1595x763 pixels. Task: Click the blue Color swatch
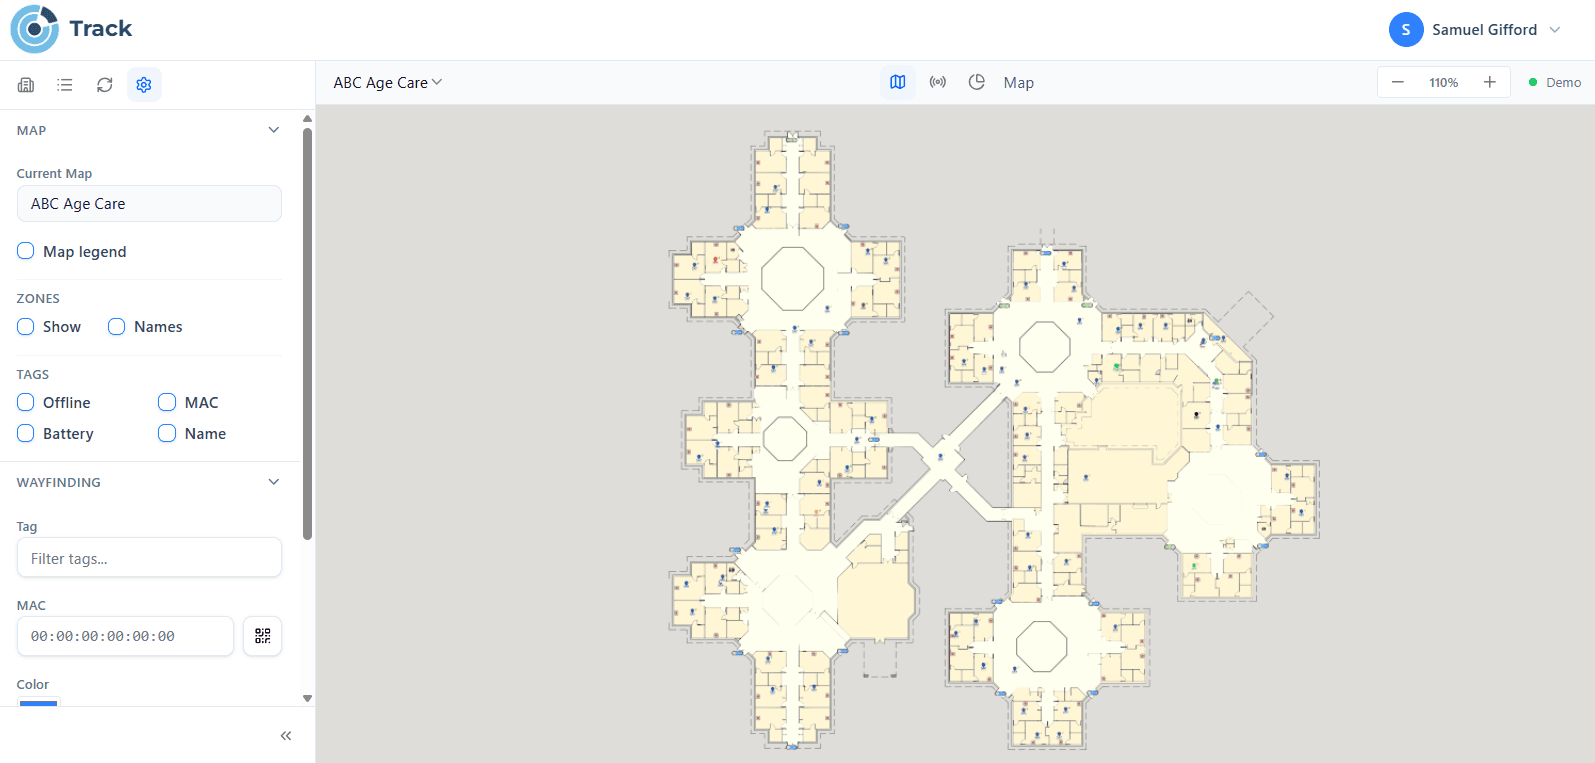39,702
